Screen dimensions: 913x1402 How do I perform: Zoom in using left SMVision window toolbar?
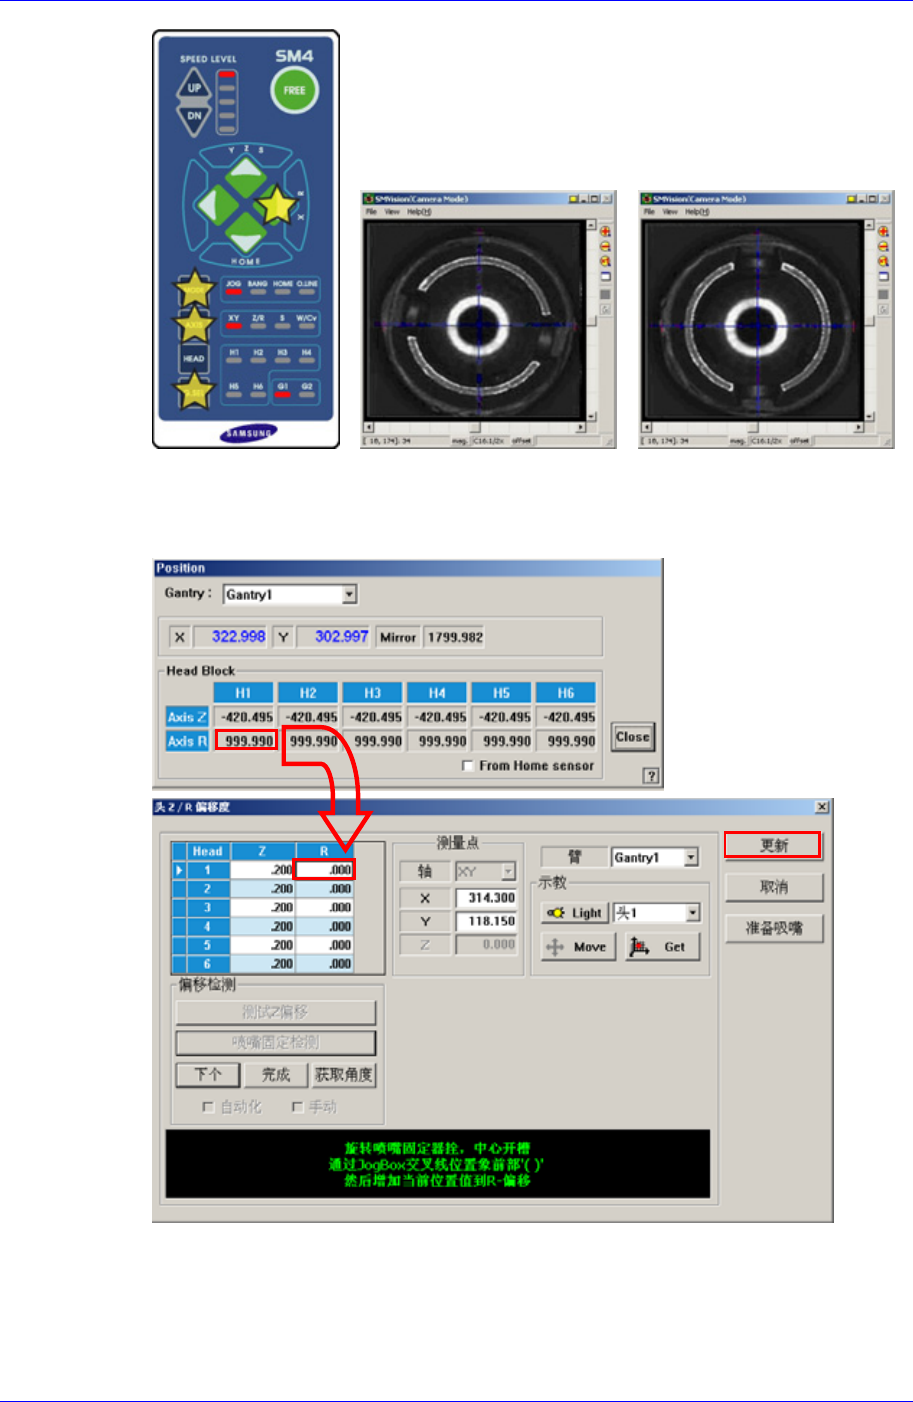[x=605, y=232]
